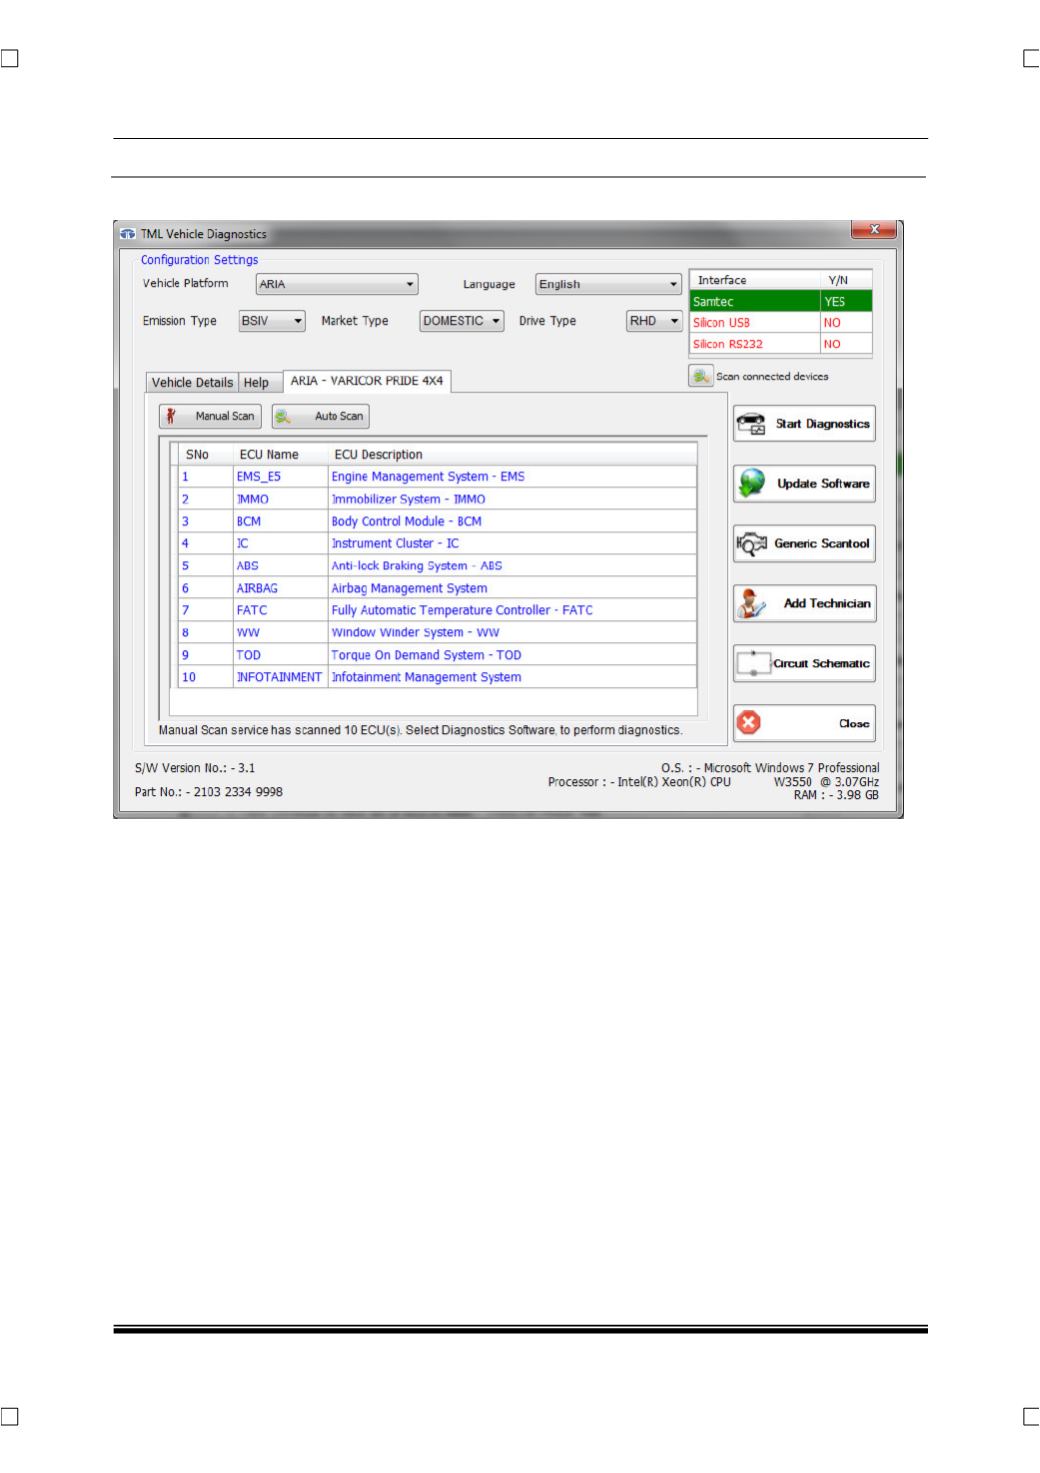Image resolution: width=1040 pixels, height=1473 pixels.
Task: Click the Generic Scantool button label
Action: pyautogui.click(x=822, y=544)
